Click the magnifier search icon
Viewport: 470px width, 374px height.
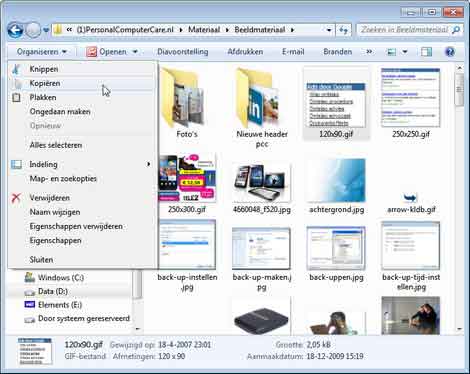click(x=456, y=30)
